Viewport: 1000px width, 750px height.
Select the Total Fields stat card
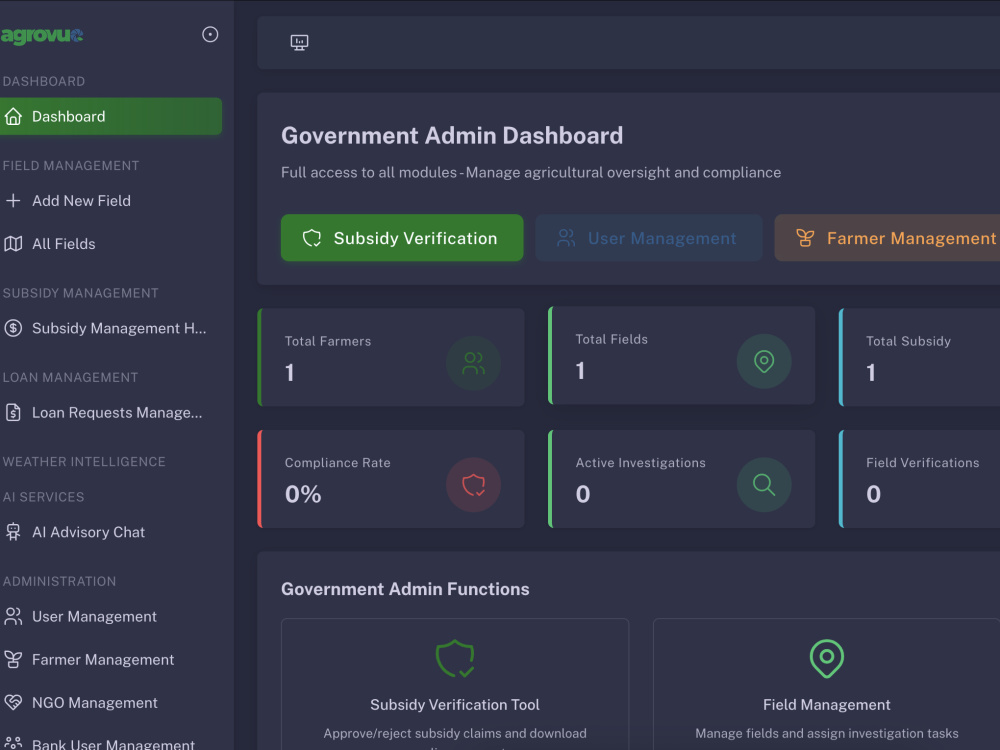[682, 355]
